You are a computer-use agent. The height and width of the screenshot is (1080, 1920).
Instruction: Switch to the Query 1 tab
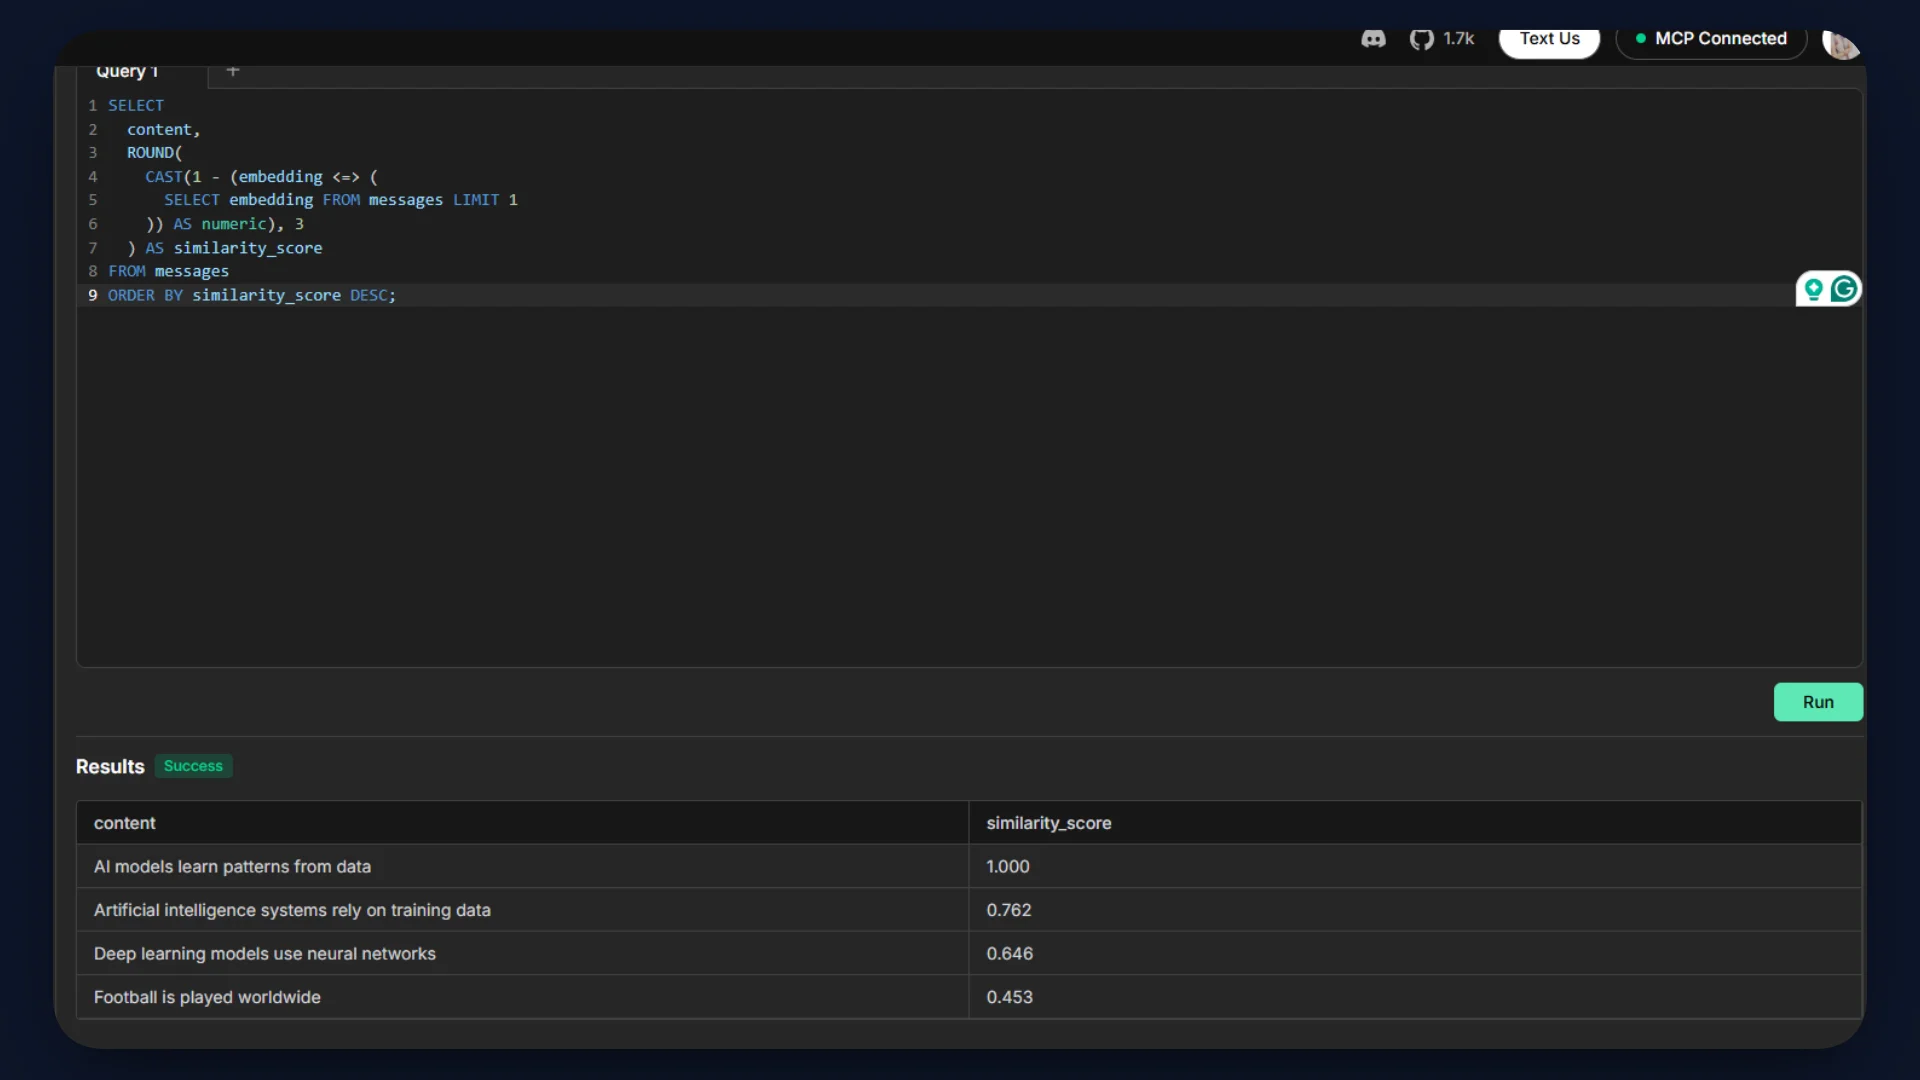(x=127, y=72)
